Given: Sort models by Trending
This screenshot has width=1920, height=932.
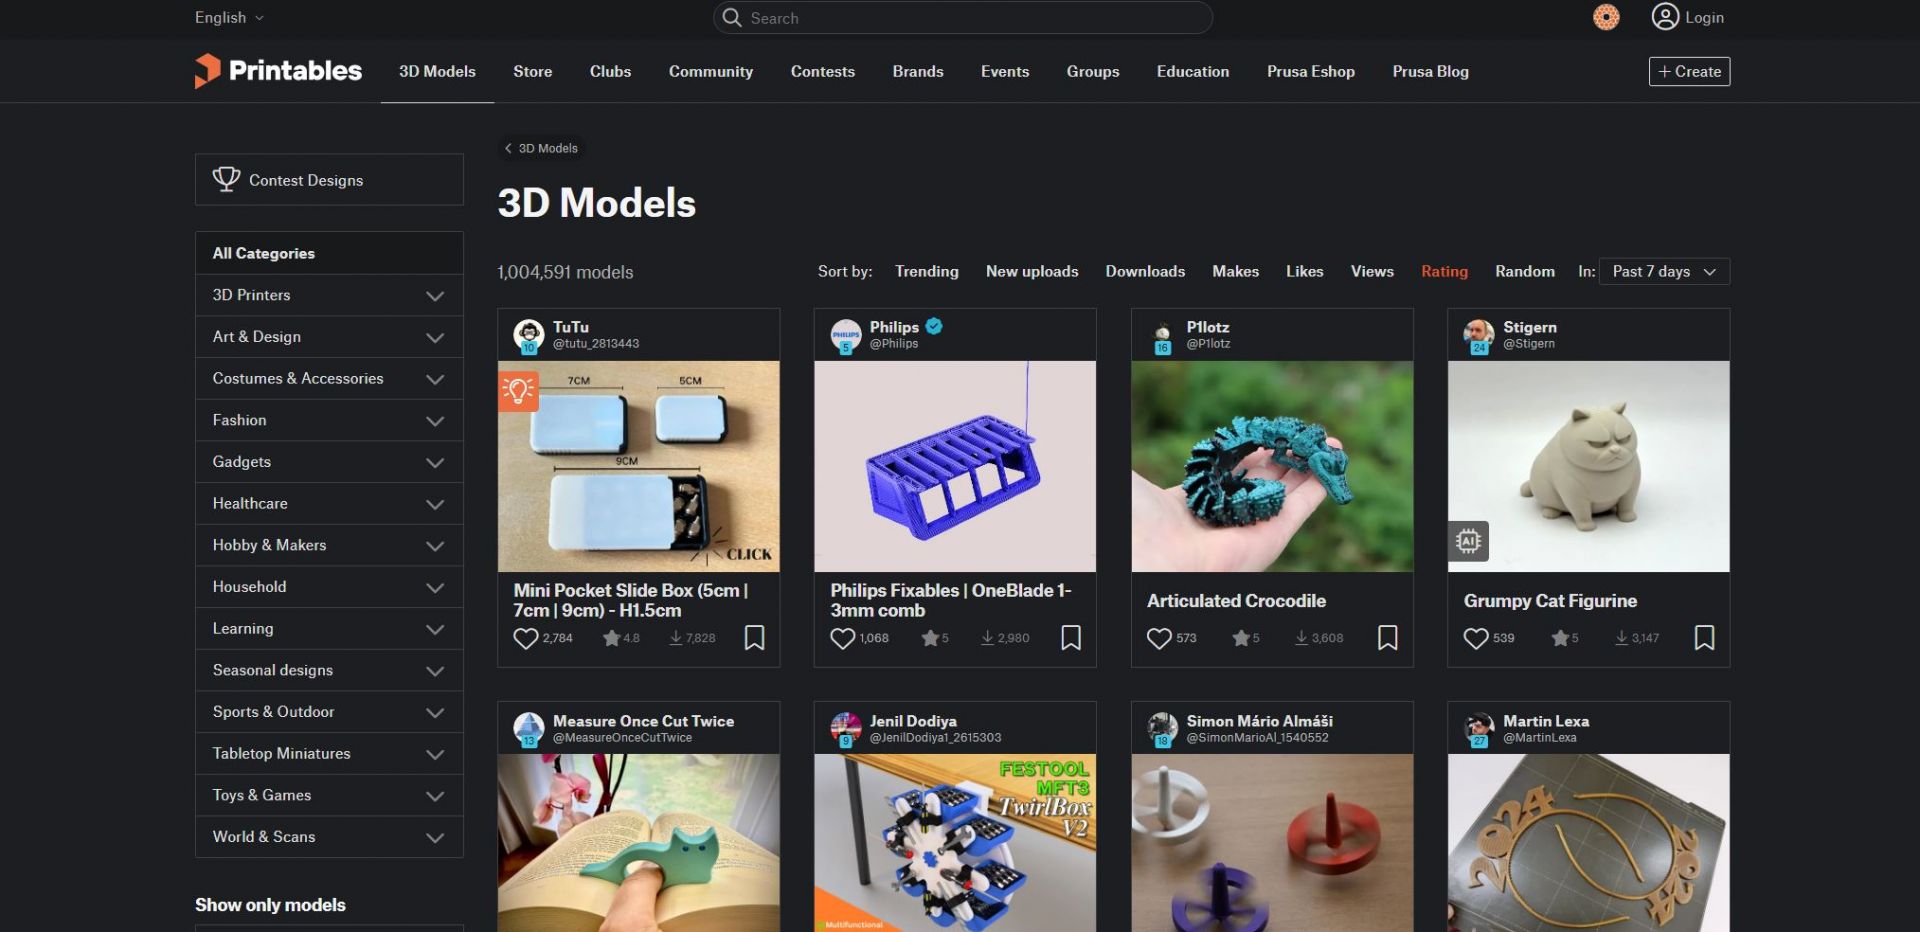Looking at the screenshot, I should 926,272.
